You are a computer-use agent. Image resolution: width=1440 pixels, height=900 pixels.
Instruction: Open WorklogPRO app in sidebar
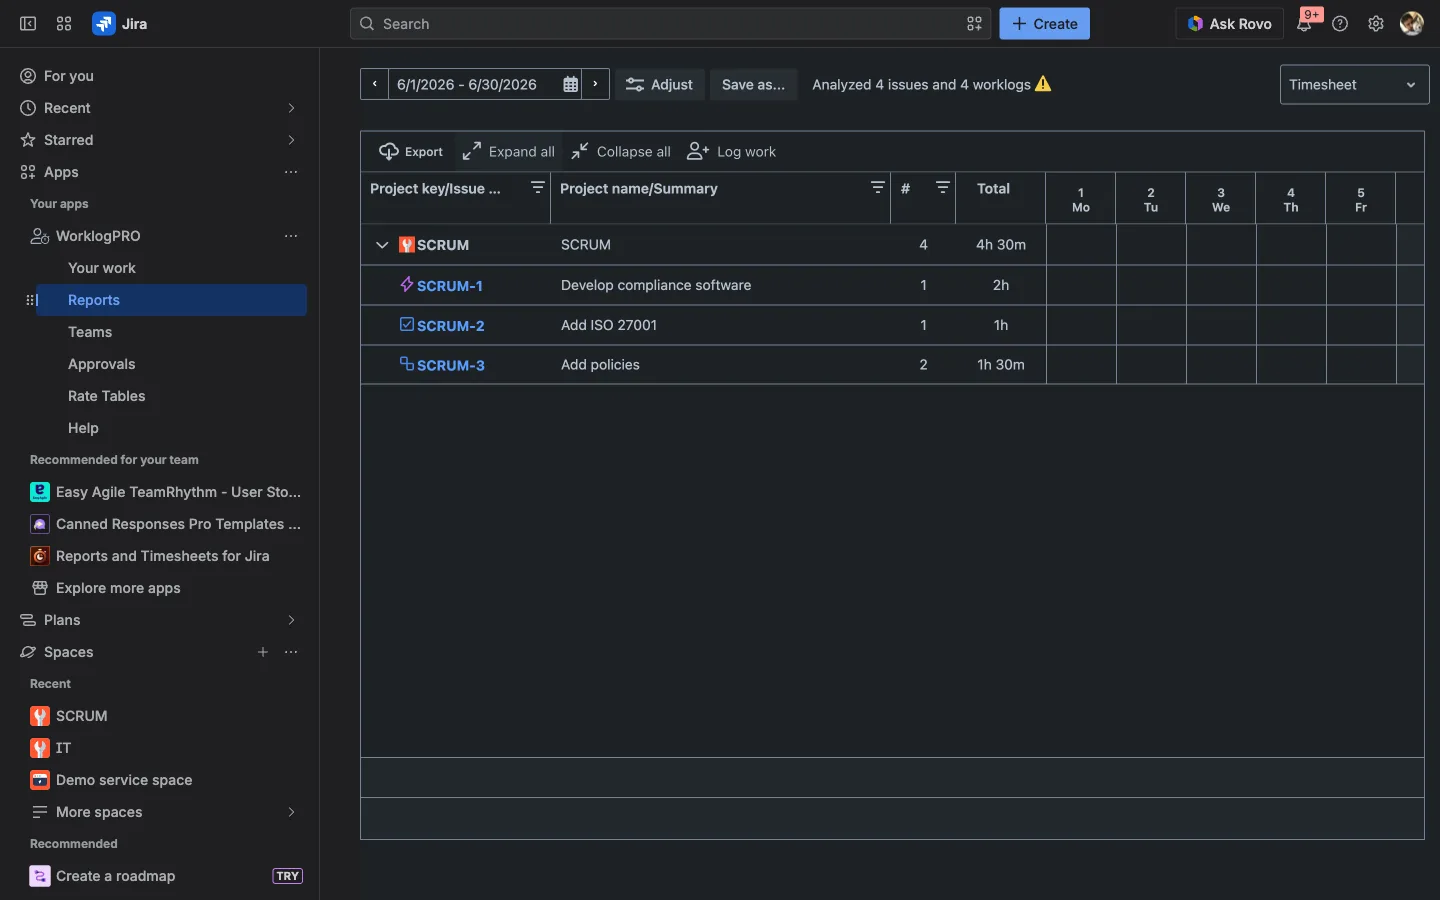[98, 236]
